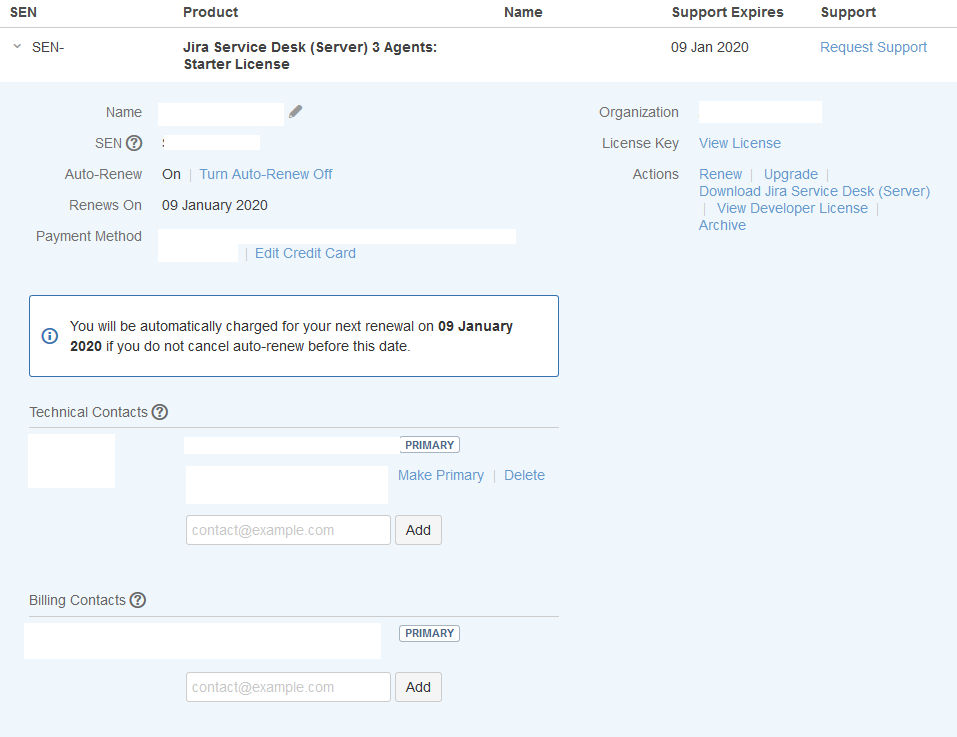Click the Technical Contacts heading
This screenshot has height=737, width=957.
tap(88, 412)
